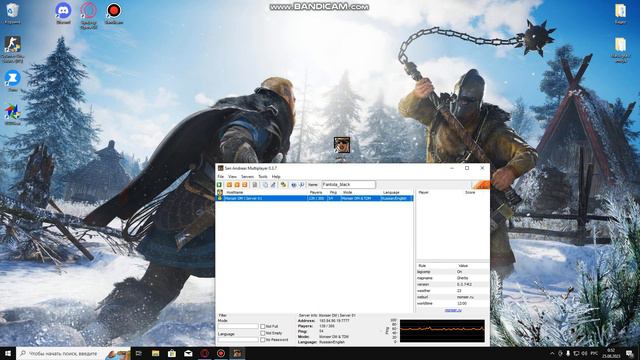The width and height of the screenshot is (640, 360).
Task: Select the second folder on desktop right
Action: coord(620,49)
